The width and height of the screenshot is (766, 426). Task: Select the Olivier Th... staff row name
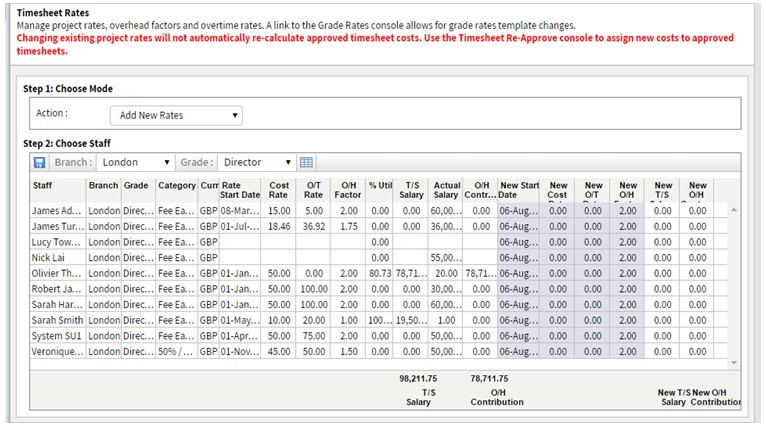56,273
